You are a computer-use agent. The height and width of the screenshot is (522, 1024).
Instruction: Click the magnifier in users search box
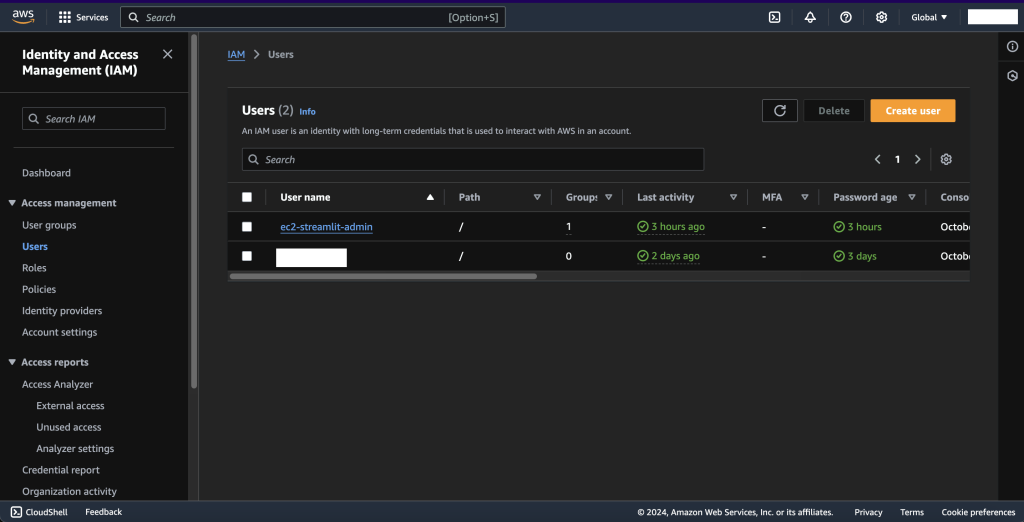(x=254, y=159)
